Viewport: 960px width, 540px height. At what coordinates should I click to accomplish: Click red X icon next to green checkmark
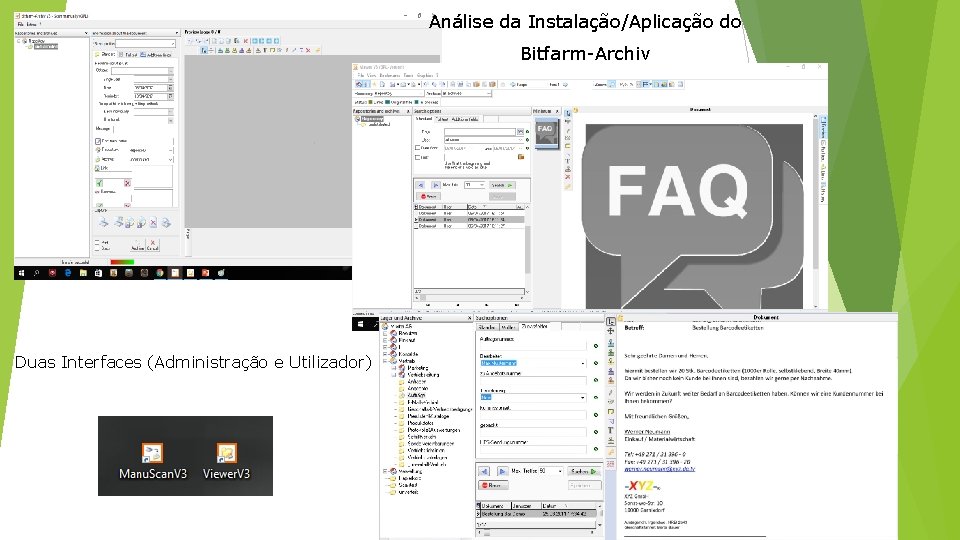tap(127, 183)
